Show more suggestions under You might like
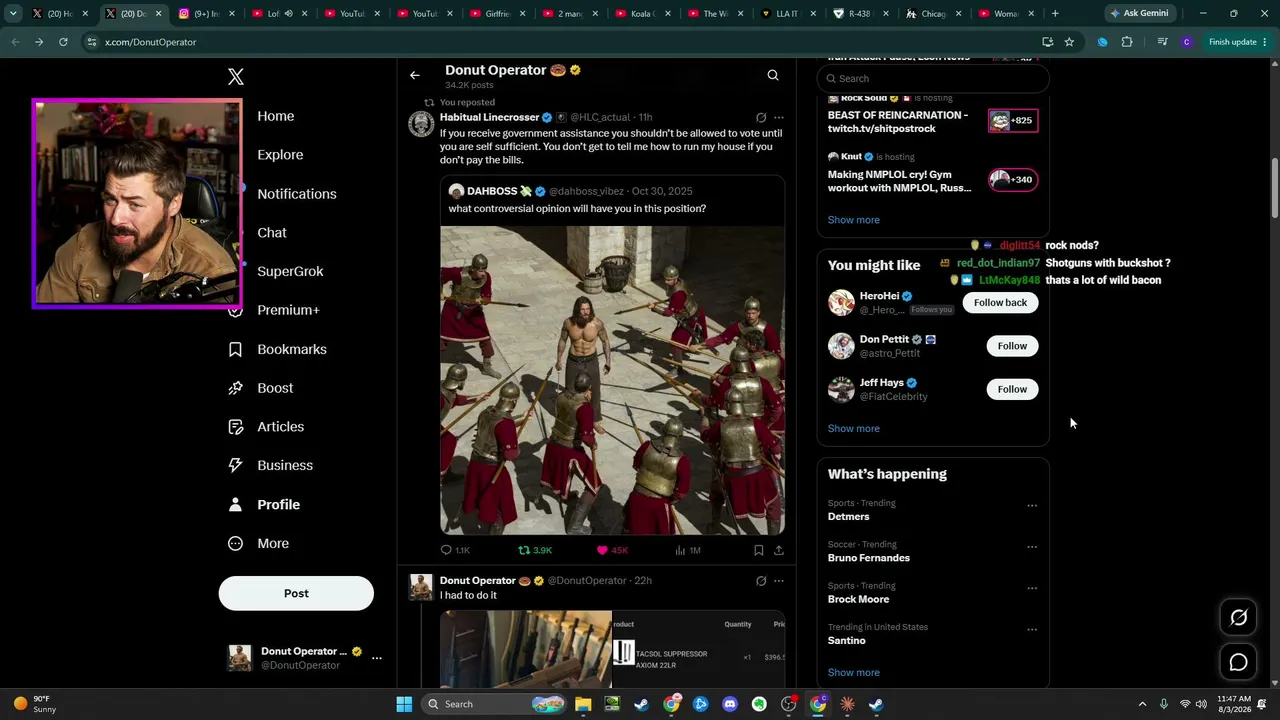Viewport: 1280px width, 720px height. pyautogui.click(x=854, y=429)
